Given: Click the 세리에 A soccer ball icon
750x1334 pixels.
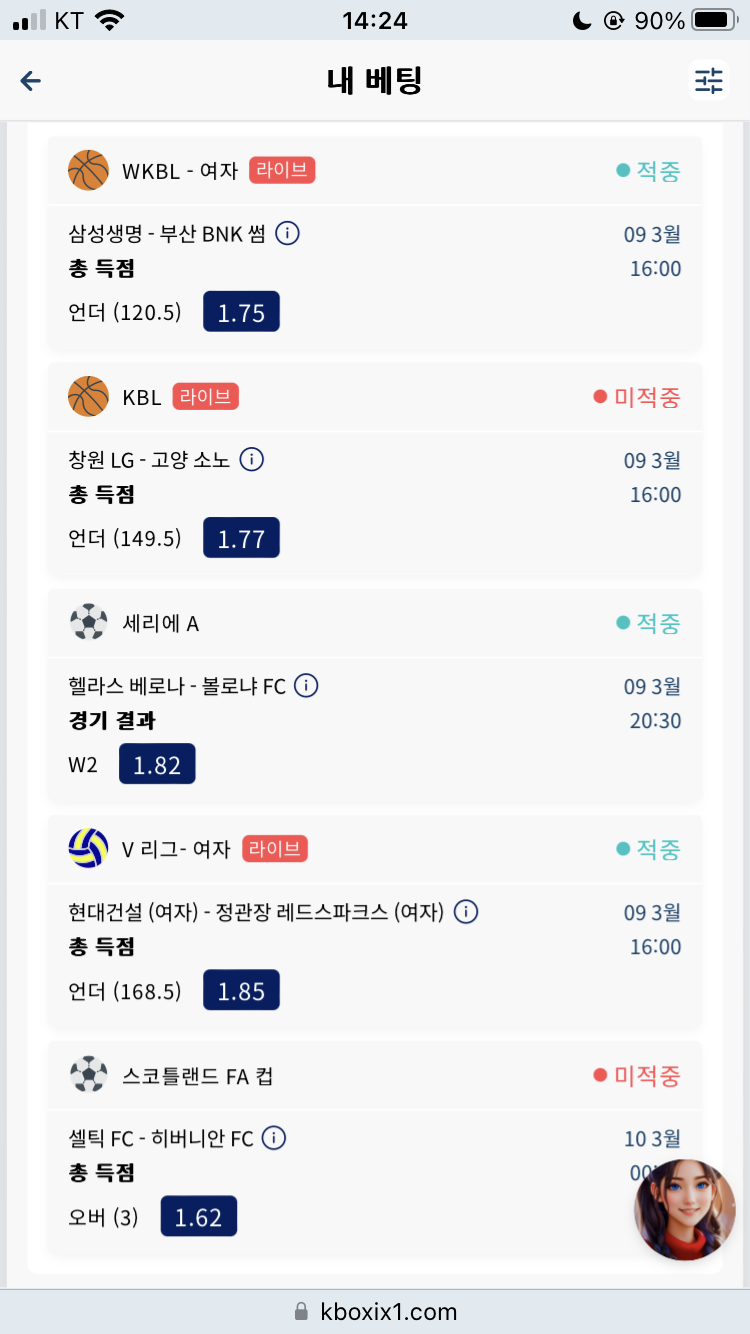Looking at the screenshot, I should 88,622.
